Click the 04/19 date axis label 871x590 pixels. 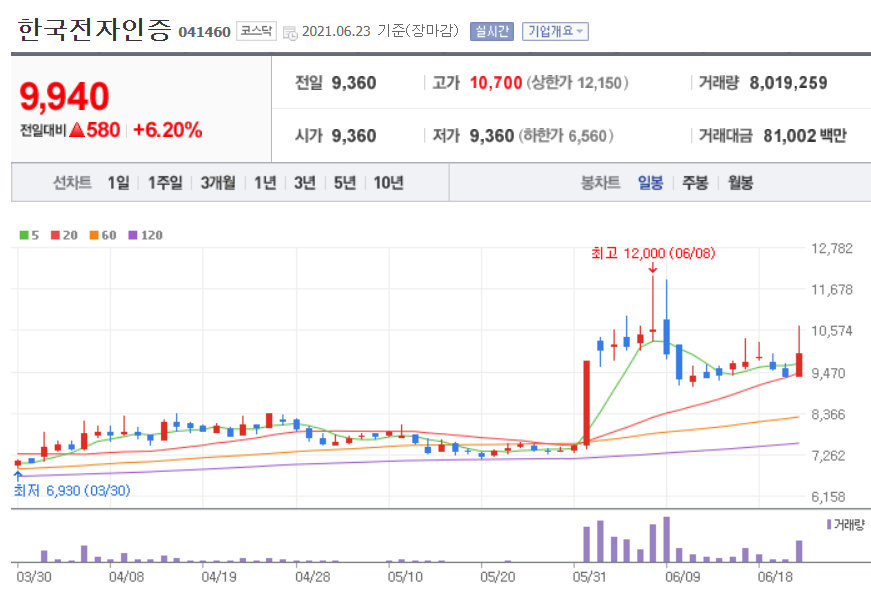point(219,577)
